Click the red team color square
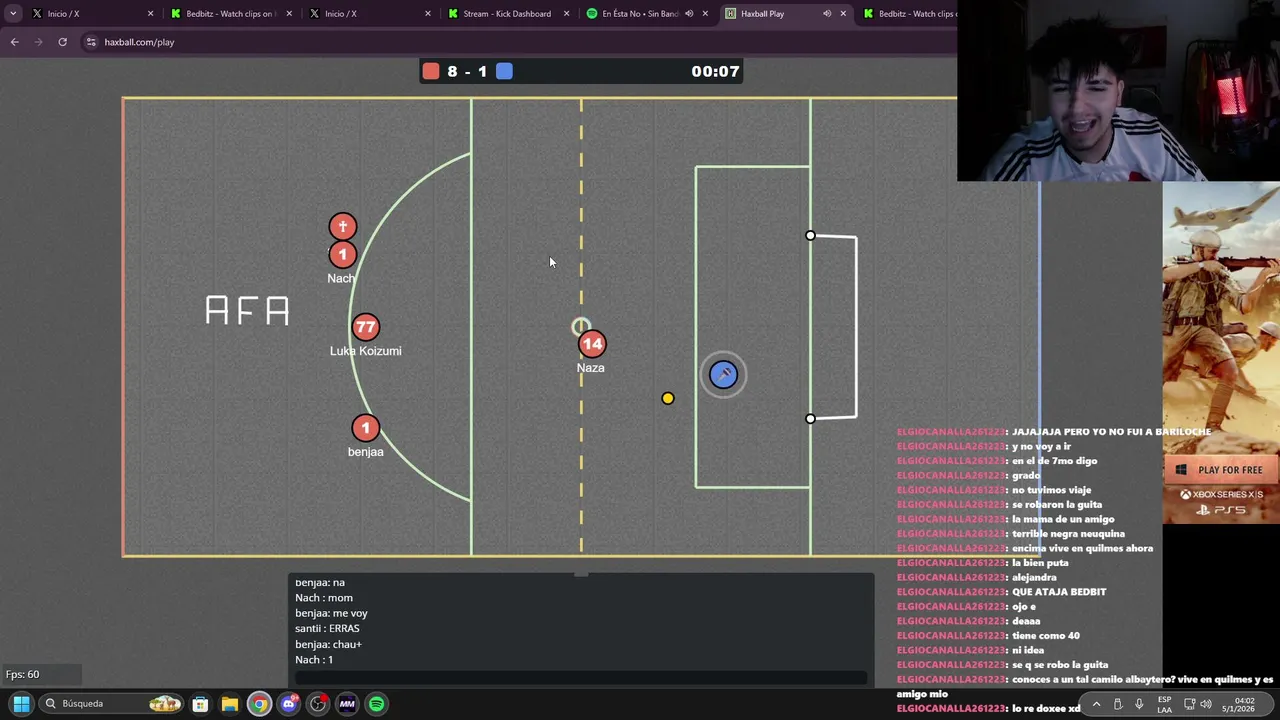Screen dimensions: 1280x720 [x=431, y=71]
